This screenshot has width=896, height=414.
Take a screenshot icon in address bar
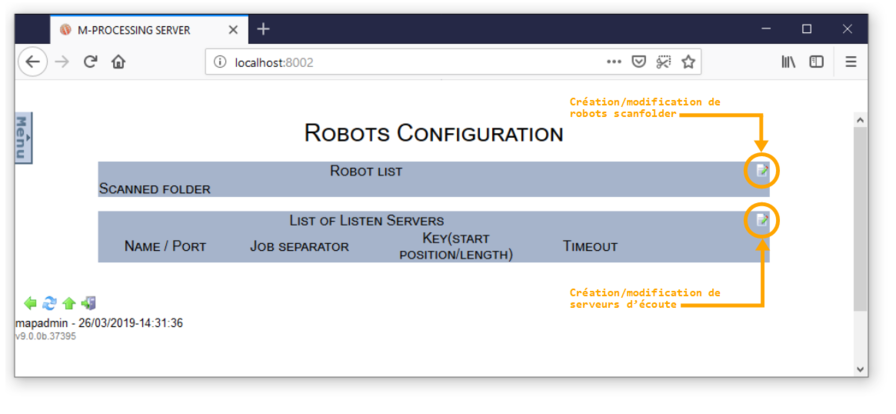(663, 62)
